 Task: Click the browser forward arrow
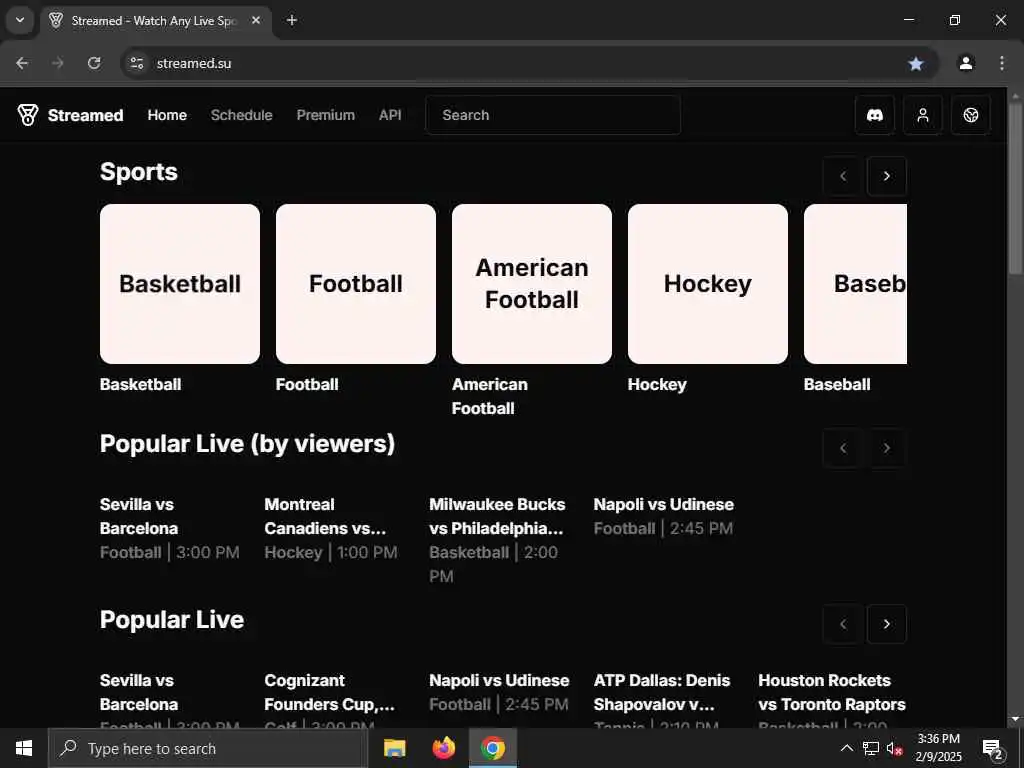[58, 63]
